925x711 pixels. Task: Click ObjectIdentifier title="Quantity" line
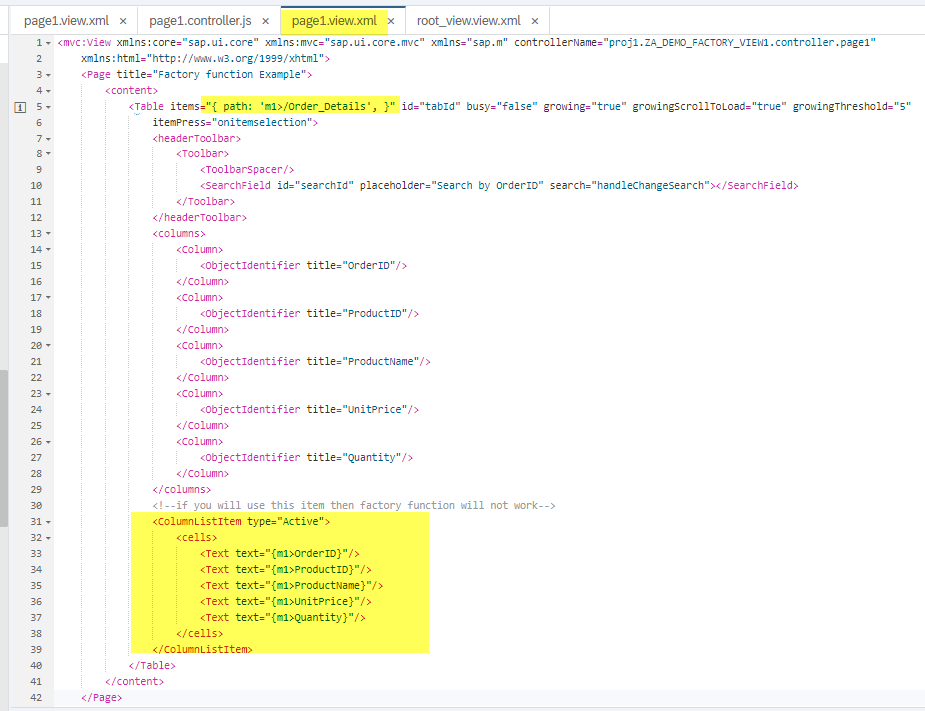pos(306,457)
